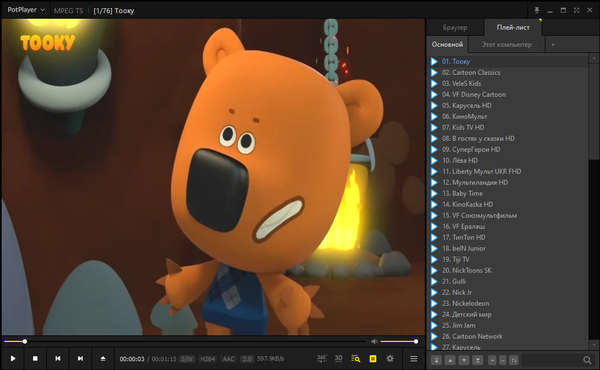Select playlist item 23. Nickelodeon
Image resolution: width=600 pixels, height=370 pixels.
[508, 303]
